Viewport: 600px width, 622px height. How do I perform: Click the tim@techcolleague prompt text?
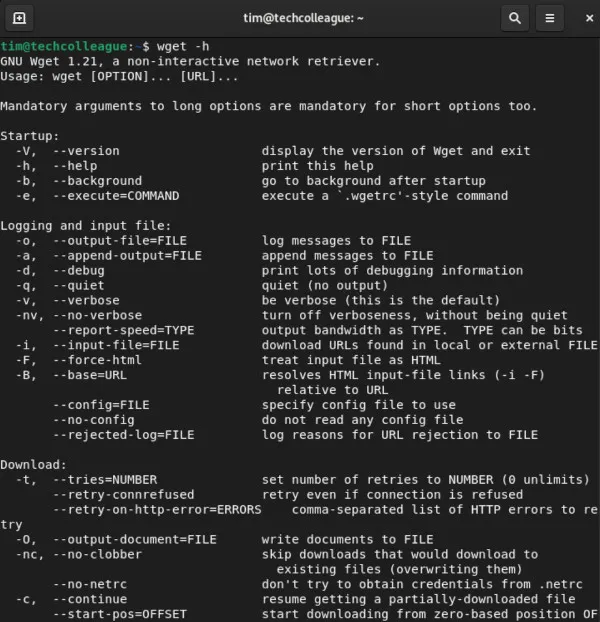point(64,46)
